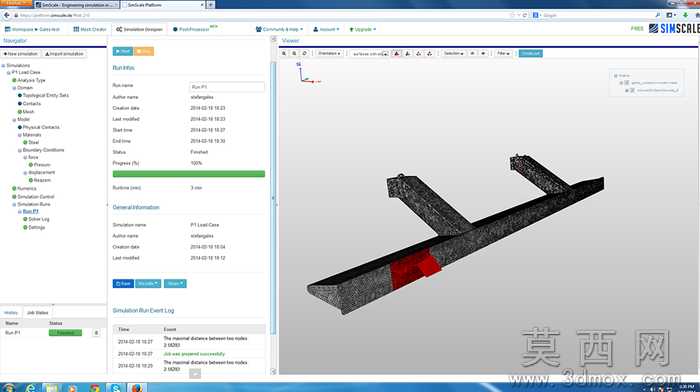Toggle the highlighted red pick-mode icon

[x=396, y=53]
